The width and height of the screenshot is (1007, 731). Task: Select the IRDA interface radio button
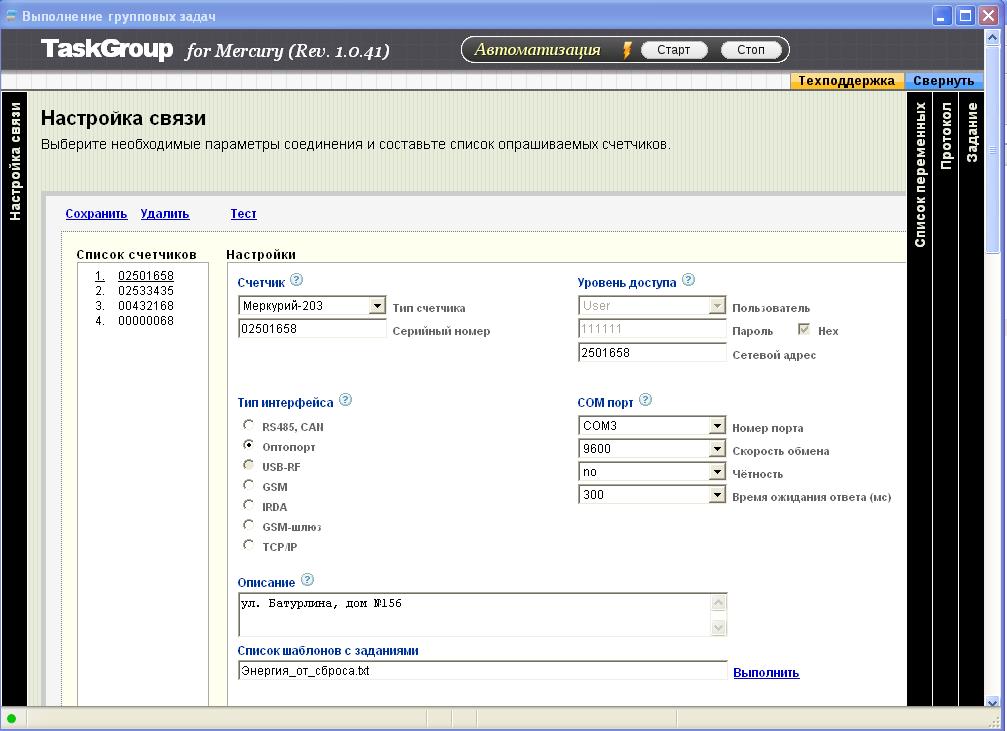[x=249, y=505]
